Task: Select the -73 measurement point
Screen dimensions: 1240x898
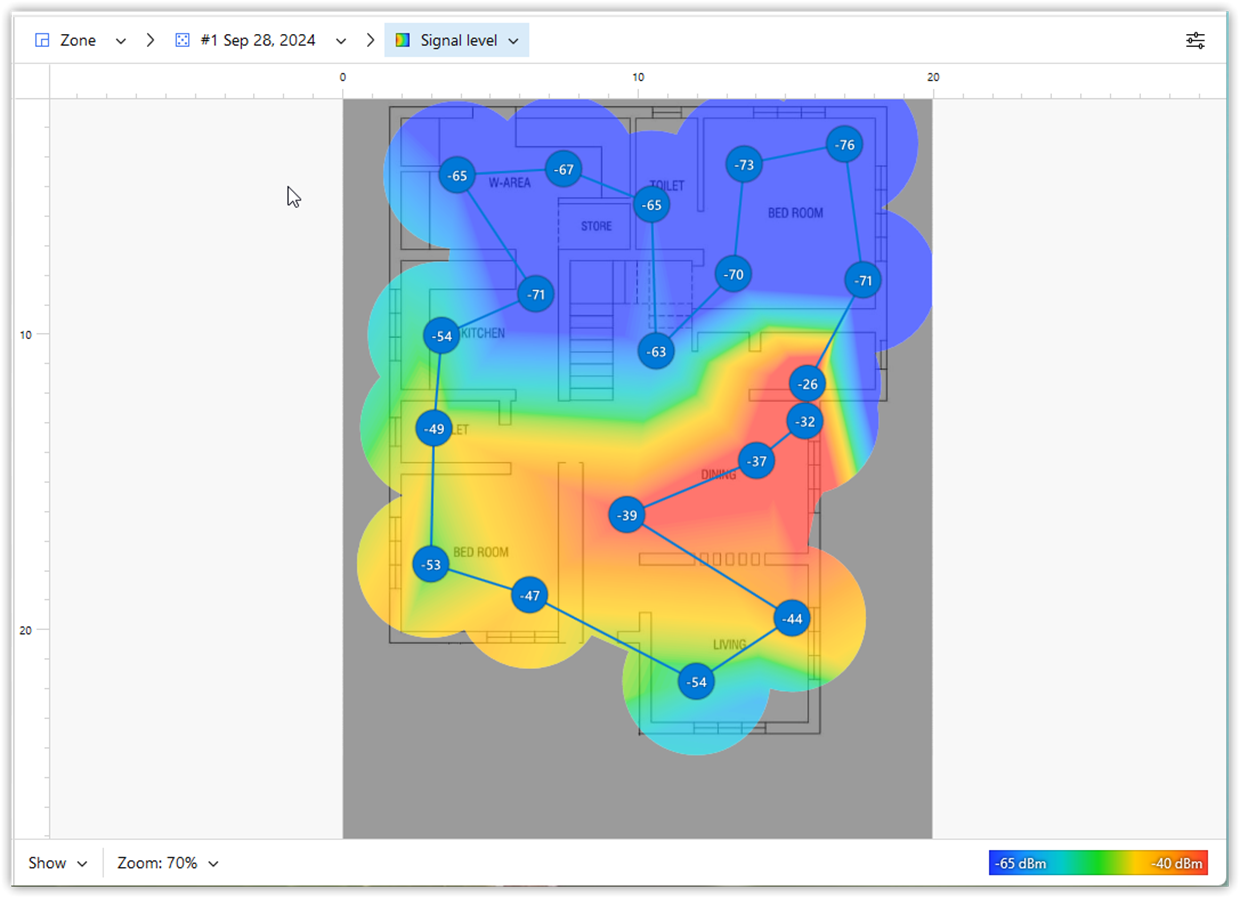Action: 744,165
